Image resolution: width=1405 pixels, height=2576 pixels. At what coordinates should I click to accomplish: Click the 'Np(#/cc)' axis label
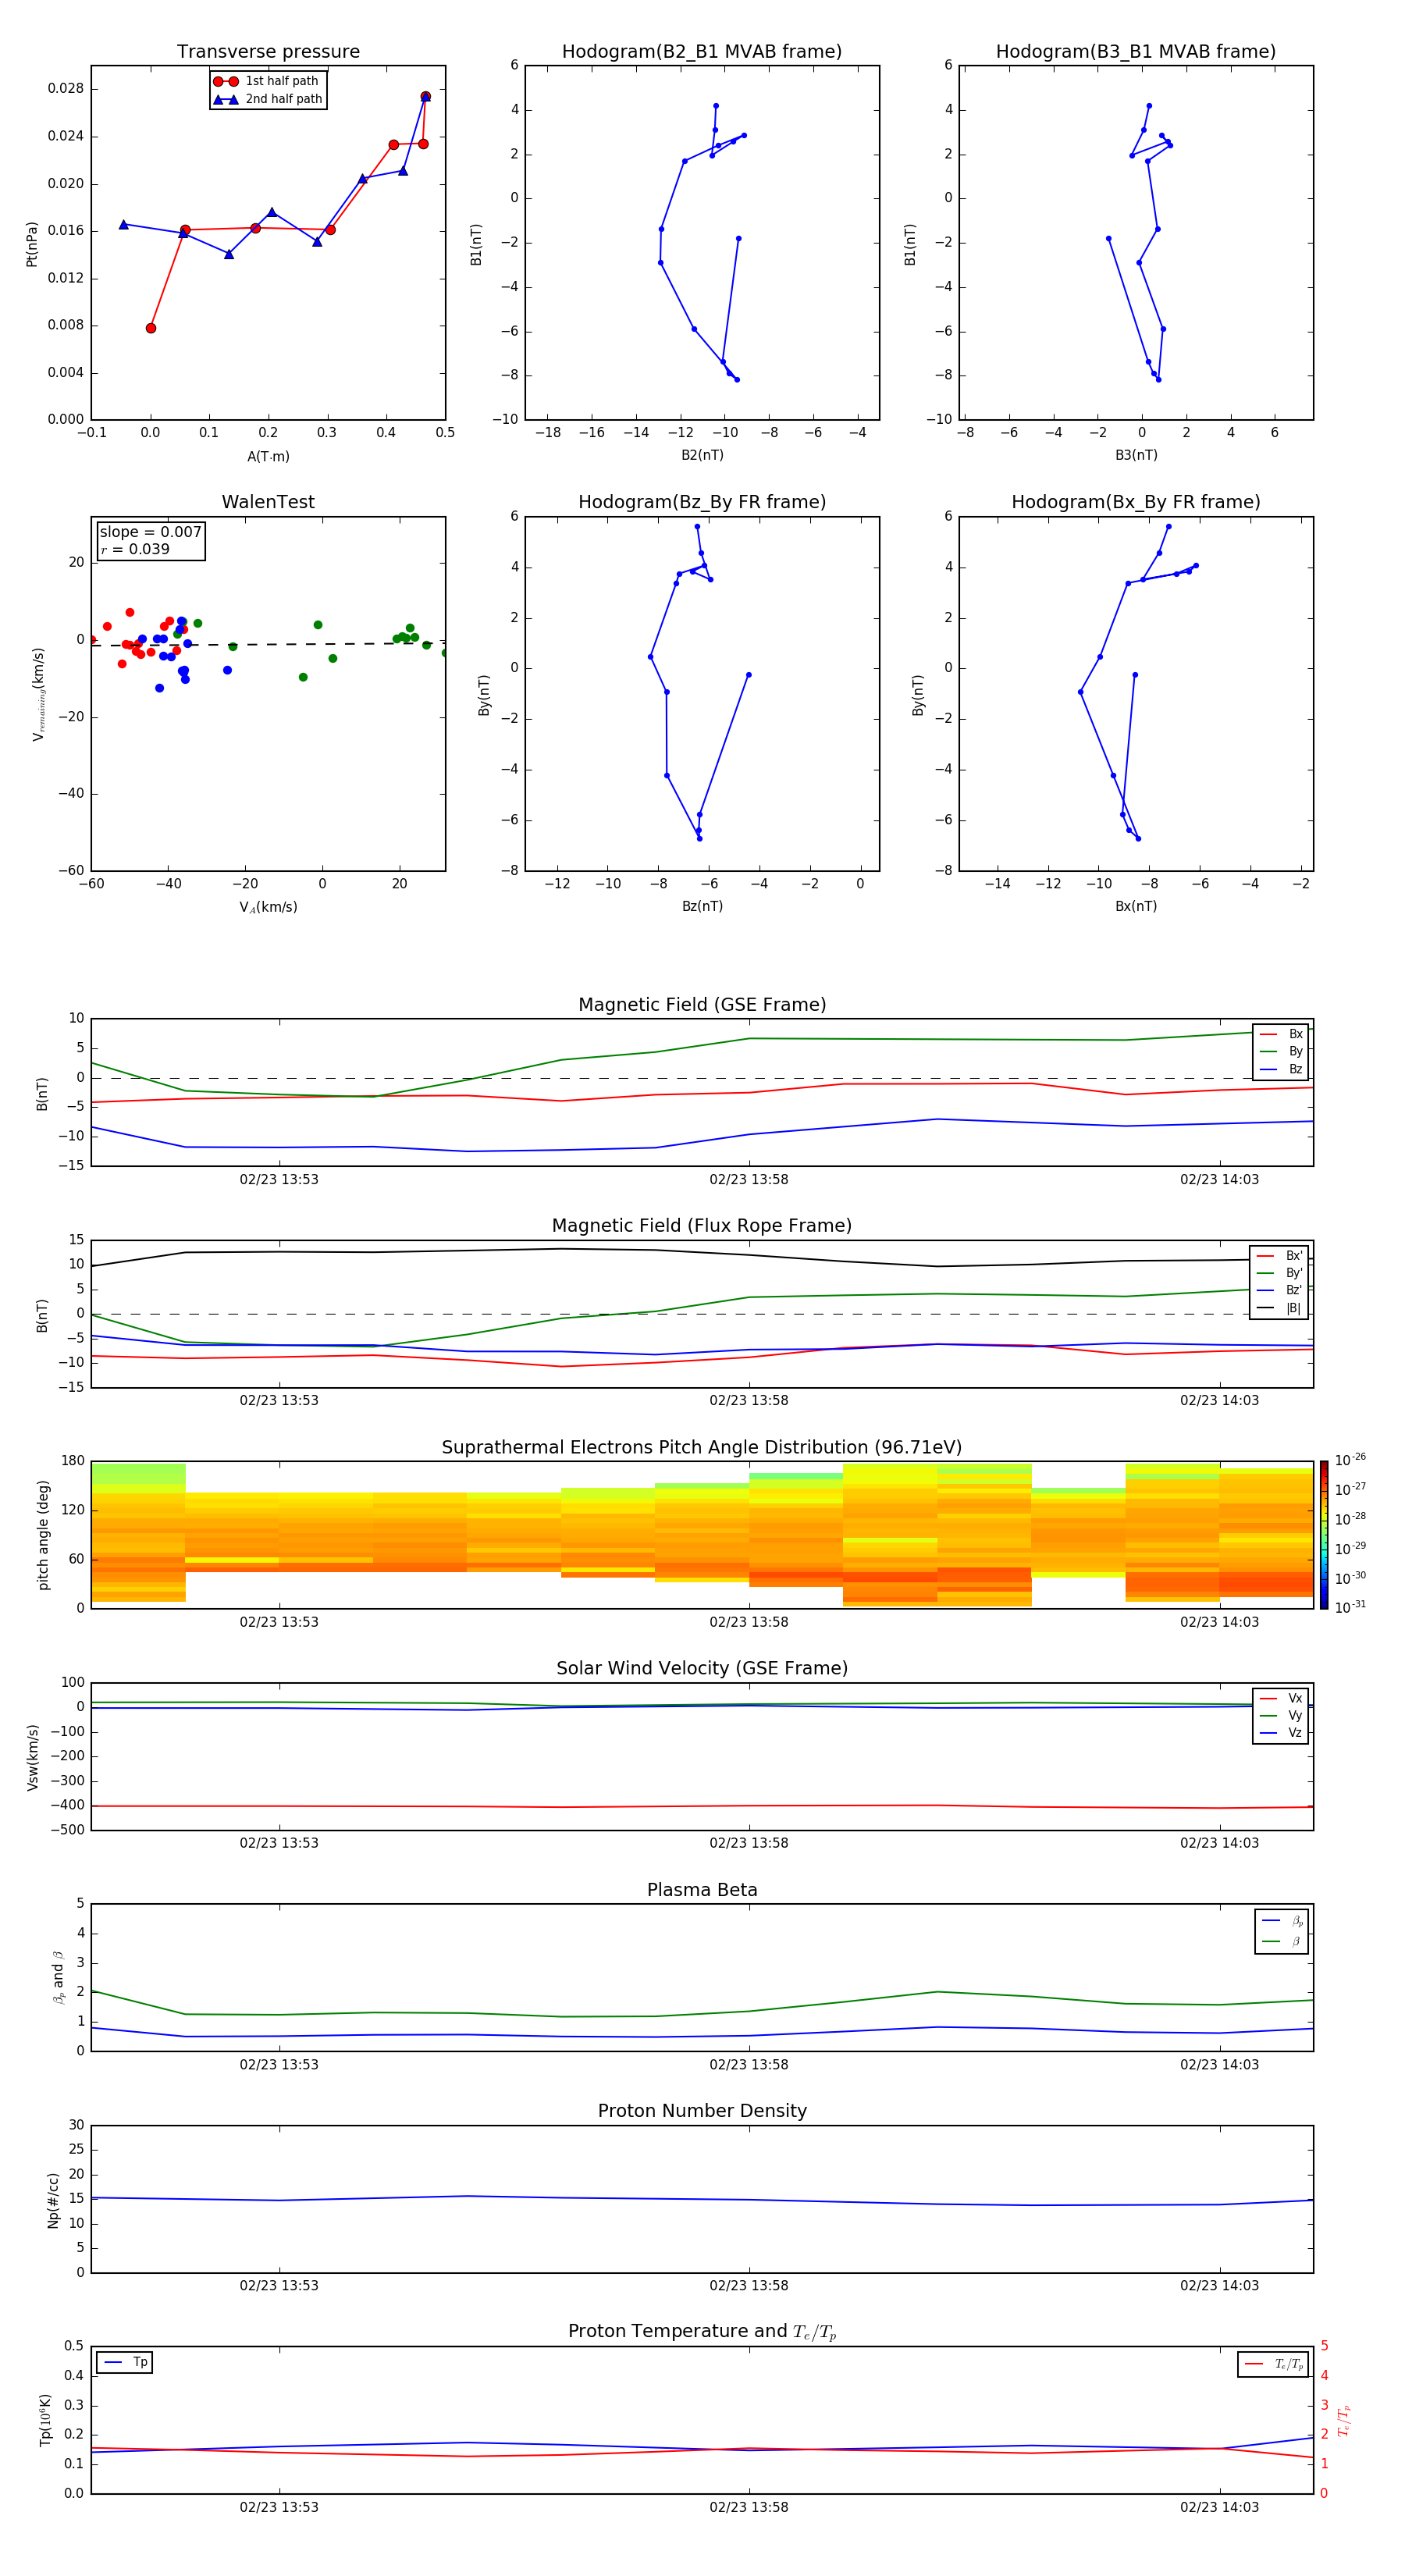(x=53, y=2200)
